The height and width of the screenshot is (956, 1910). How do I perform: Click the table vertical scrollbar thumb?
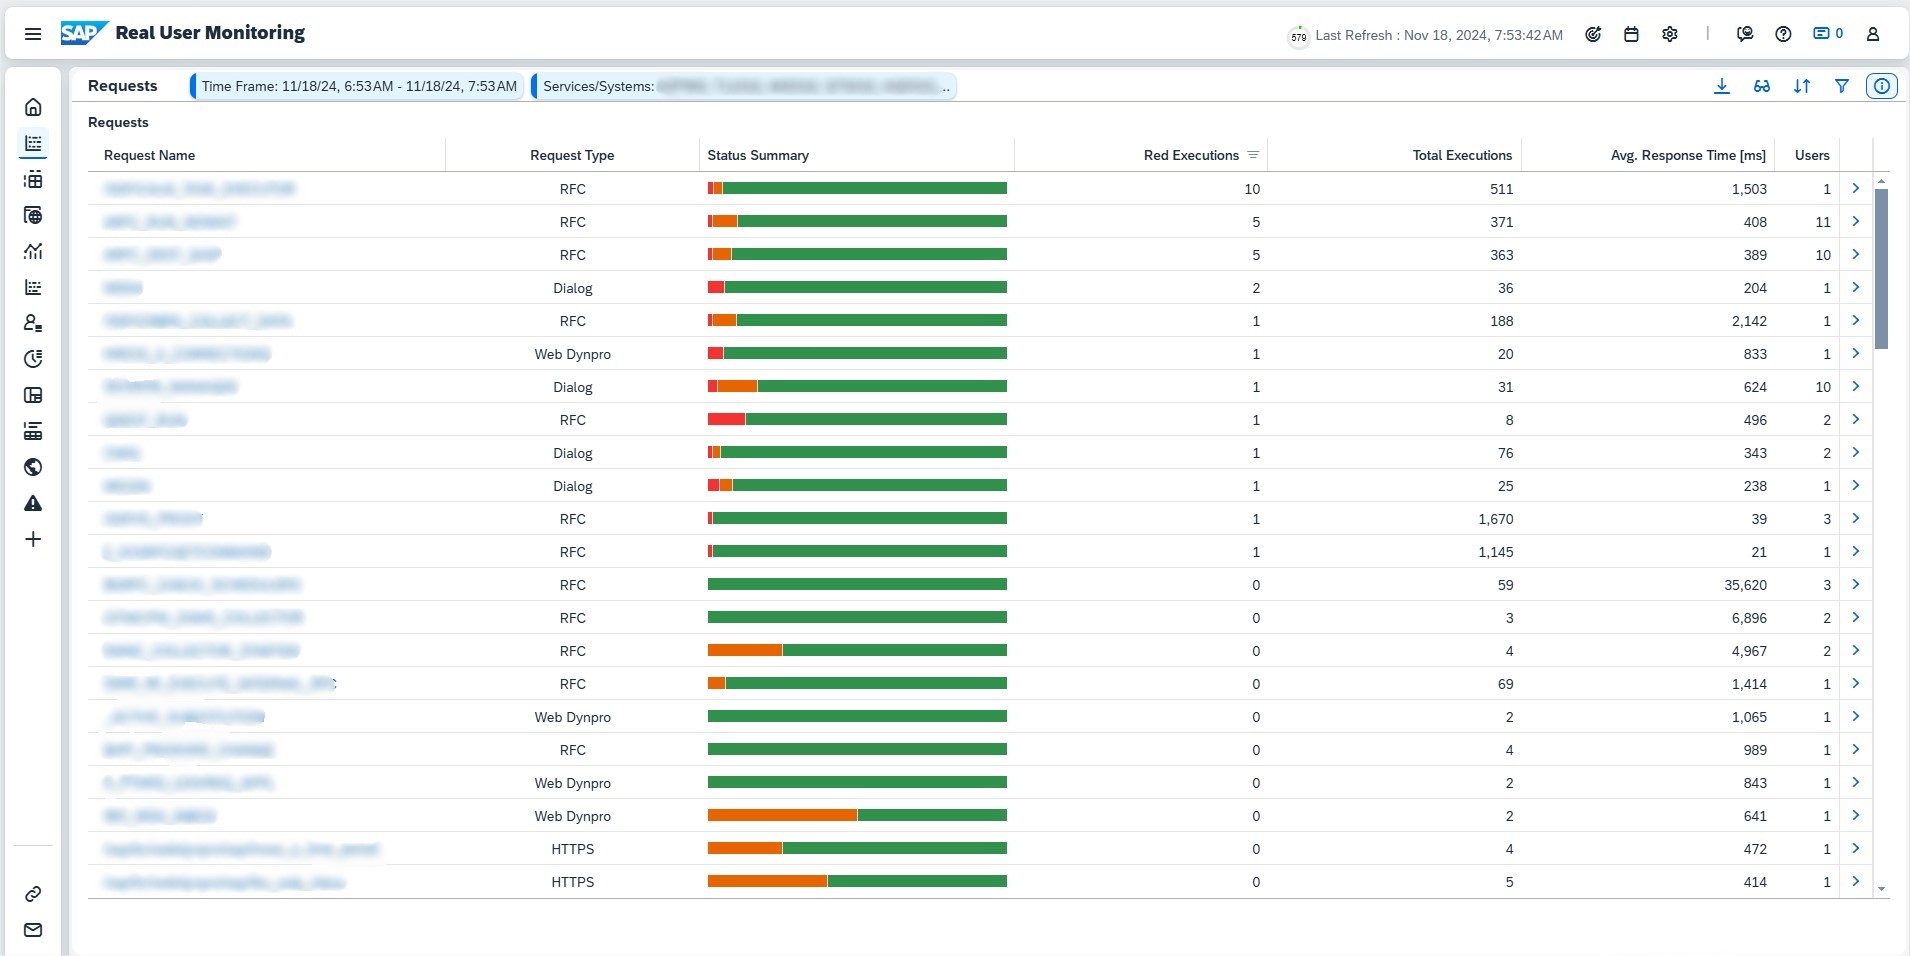tap(1881, 268)
